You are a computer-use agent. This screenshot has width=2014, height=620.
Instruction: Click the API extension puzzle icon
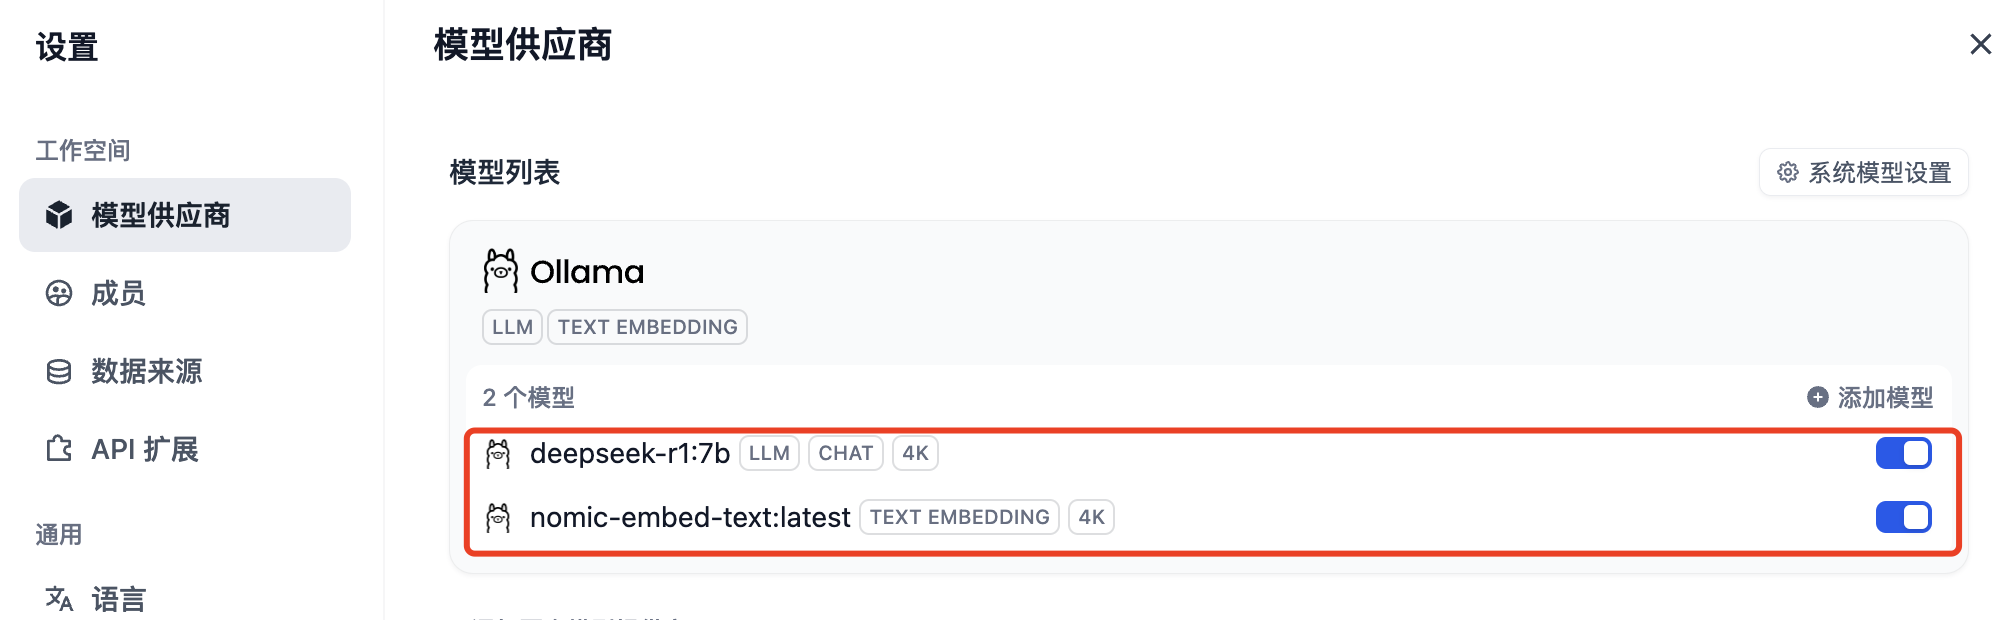click(59, 449)
